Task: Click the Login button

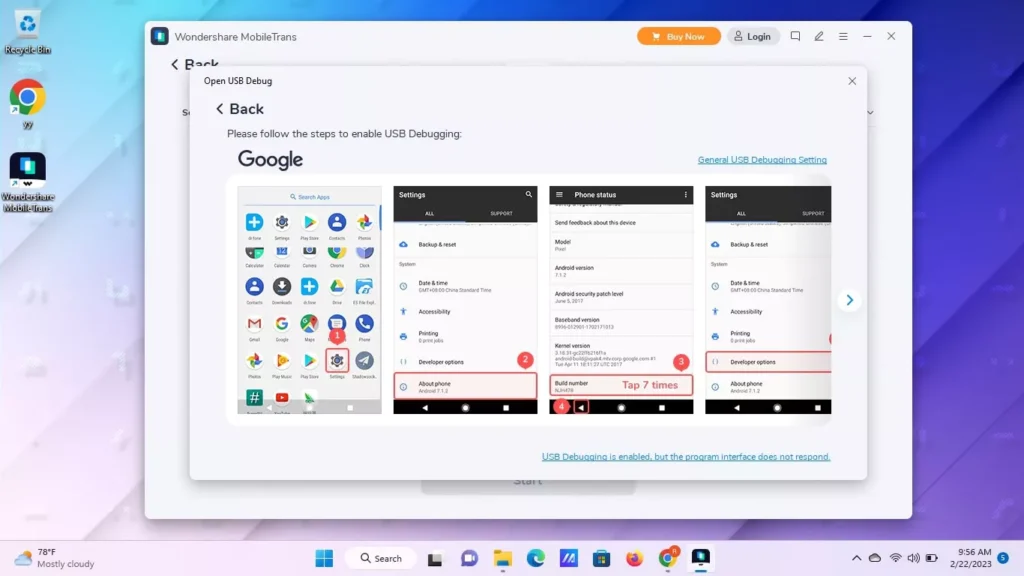Action: [x=753, y=35]
